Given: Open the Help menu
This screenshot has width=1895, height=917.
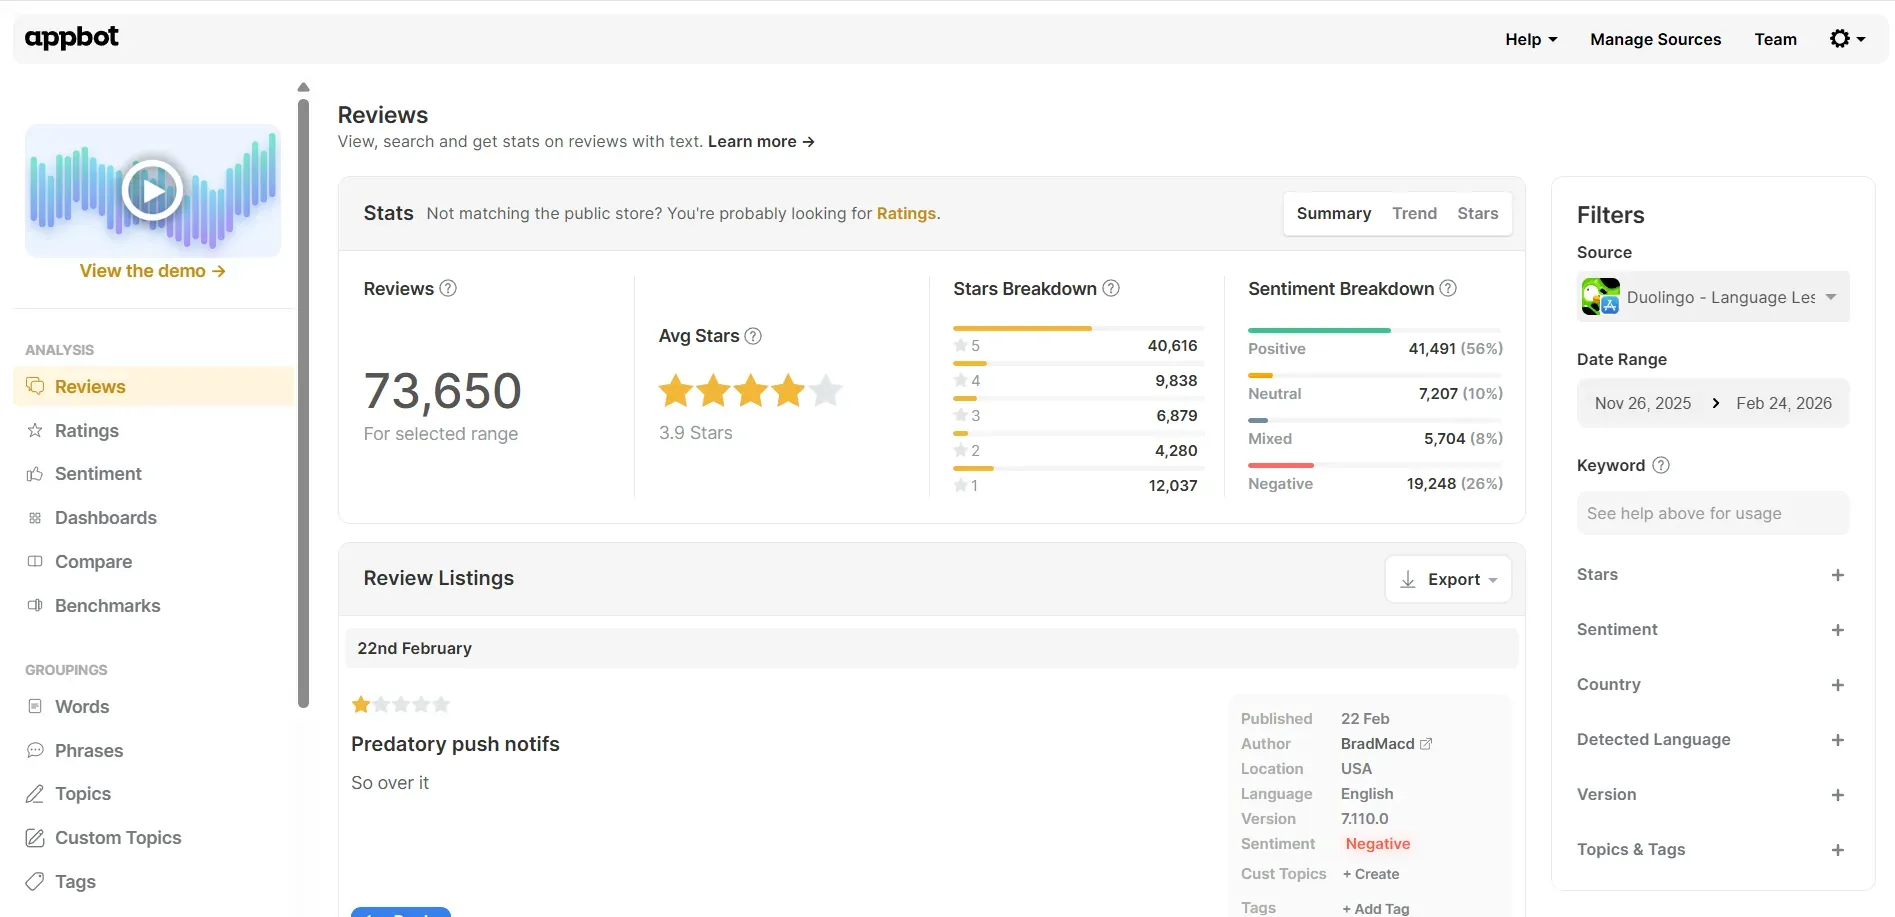Looking at the screenshot, I should 1530,39.
